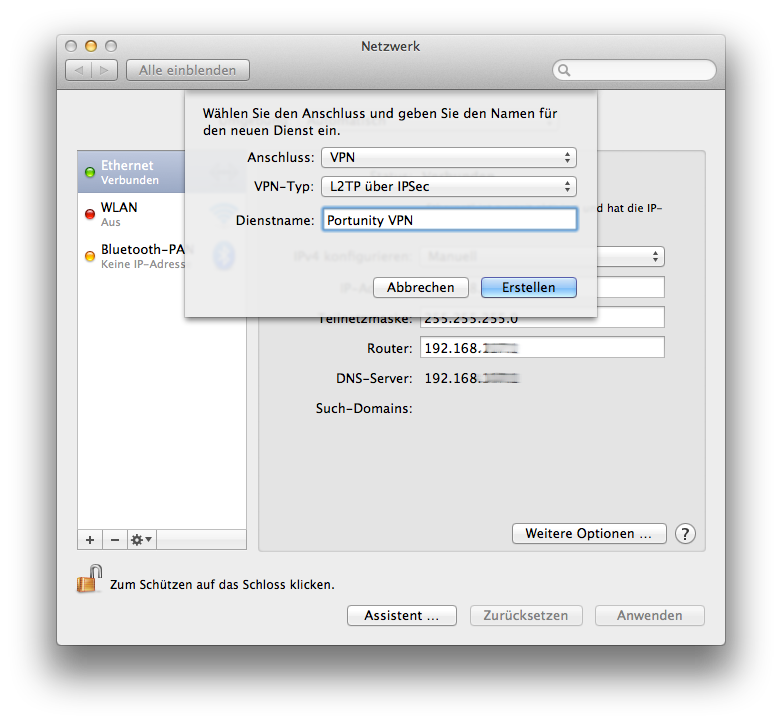
Task: Navigate forward with the right arrow
Action: point(105,70)
